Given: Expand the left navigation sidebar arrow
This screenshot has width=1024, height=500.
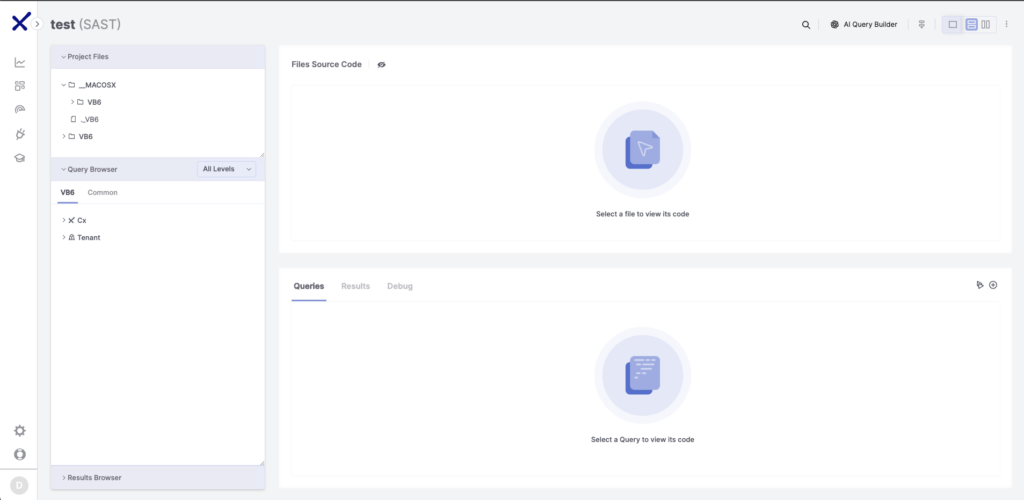Looking at the screenshot, I should (x=37, y=23).
